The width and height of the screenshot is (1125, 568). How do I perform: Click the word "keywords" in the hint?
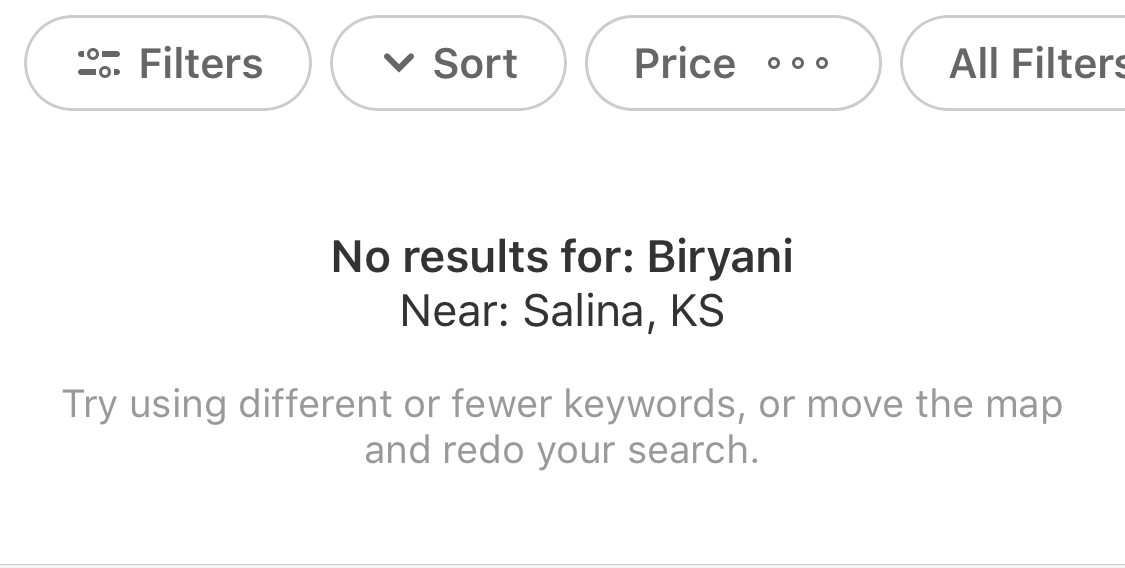click(x=650, y=404)
